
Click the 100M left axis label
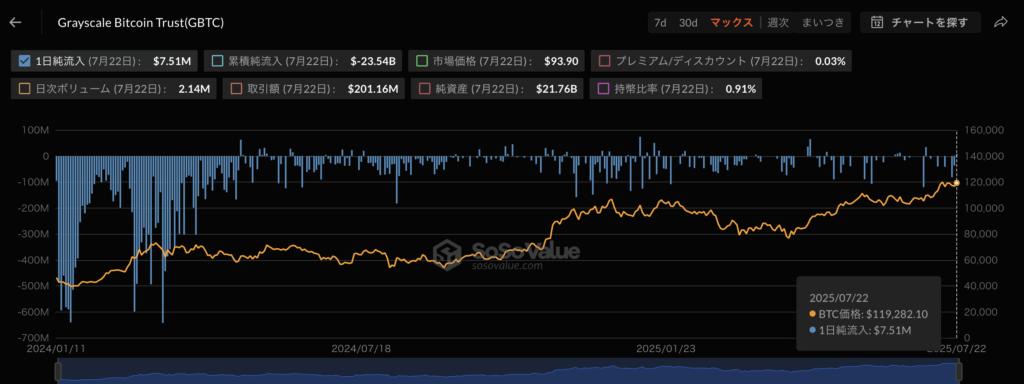click(36, 131)
